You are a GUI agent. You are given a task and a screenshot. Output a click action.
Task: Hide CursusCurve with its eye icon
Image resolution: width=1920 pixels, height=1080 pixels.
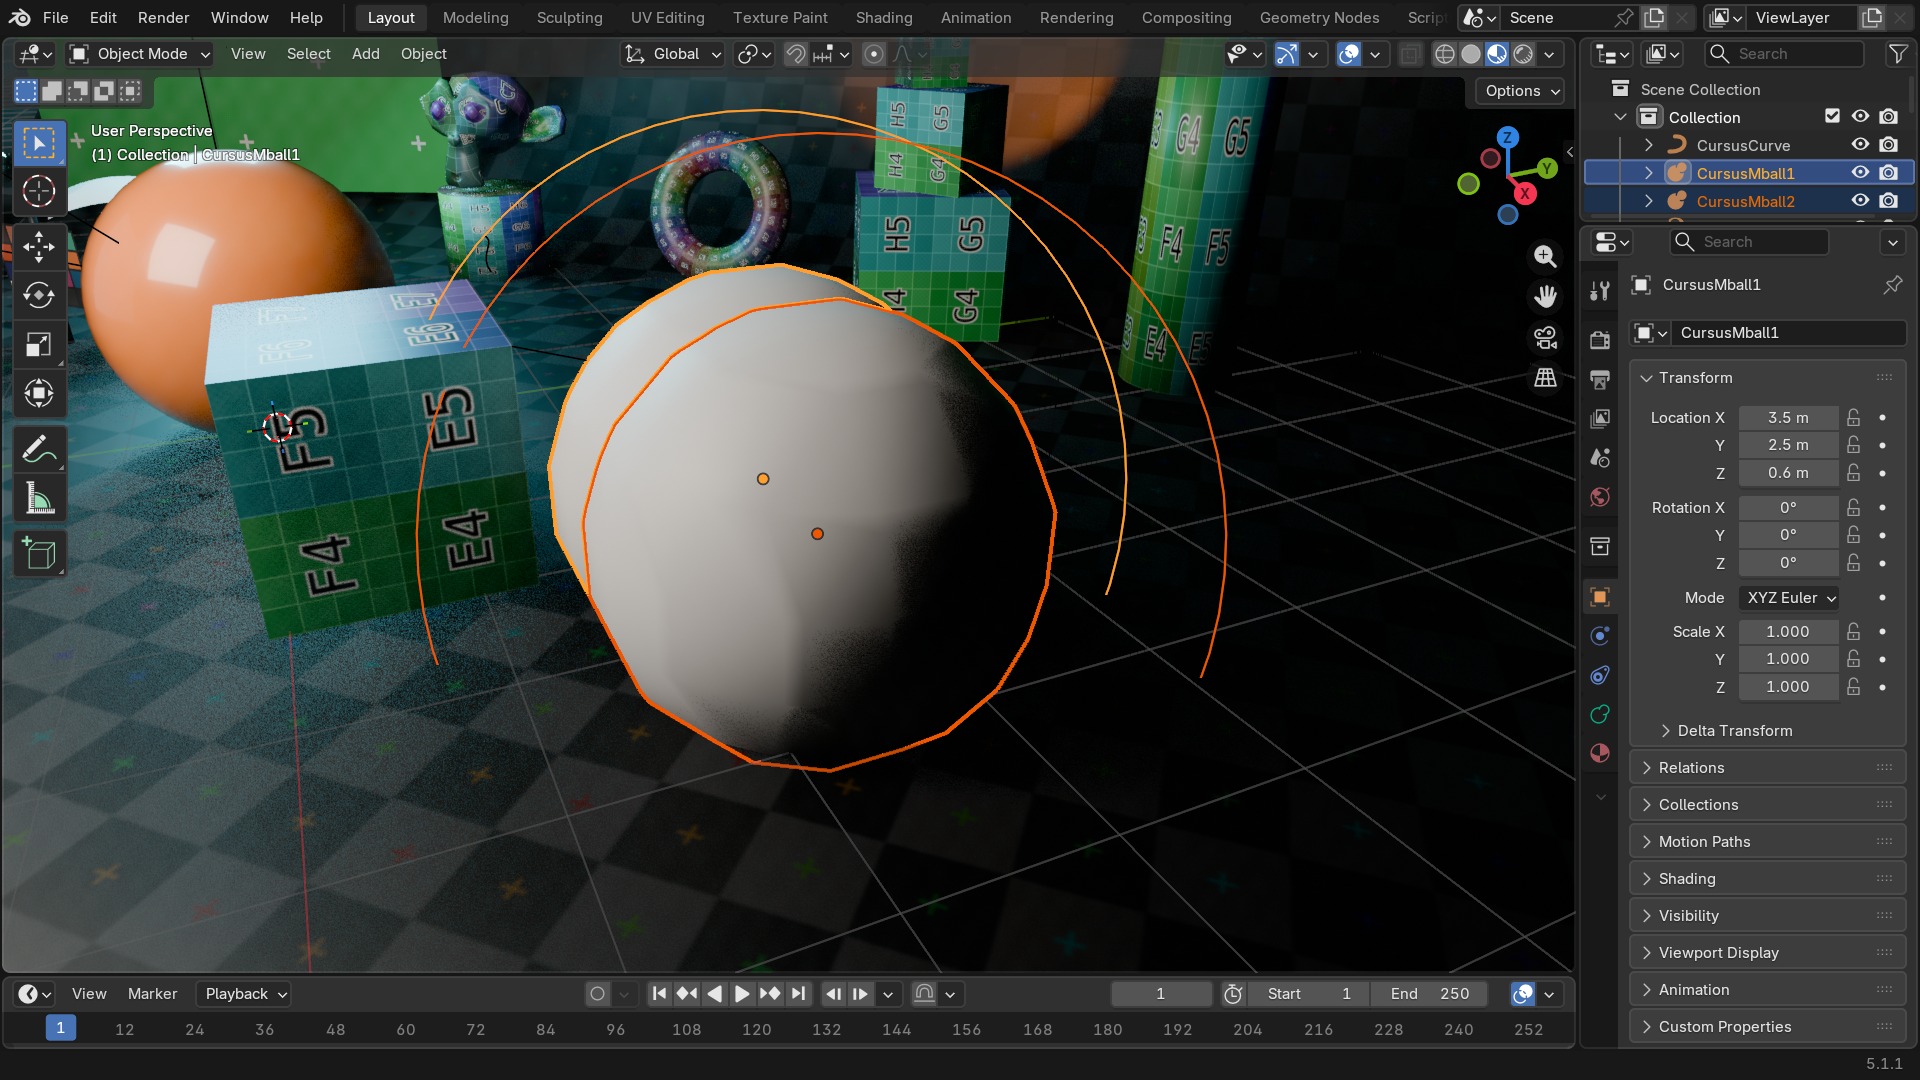[1860, 145]
